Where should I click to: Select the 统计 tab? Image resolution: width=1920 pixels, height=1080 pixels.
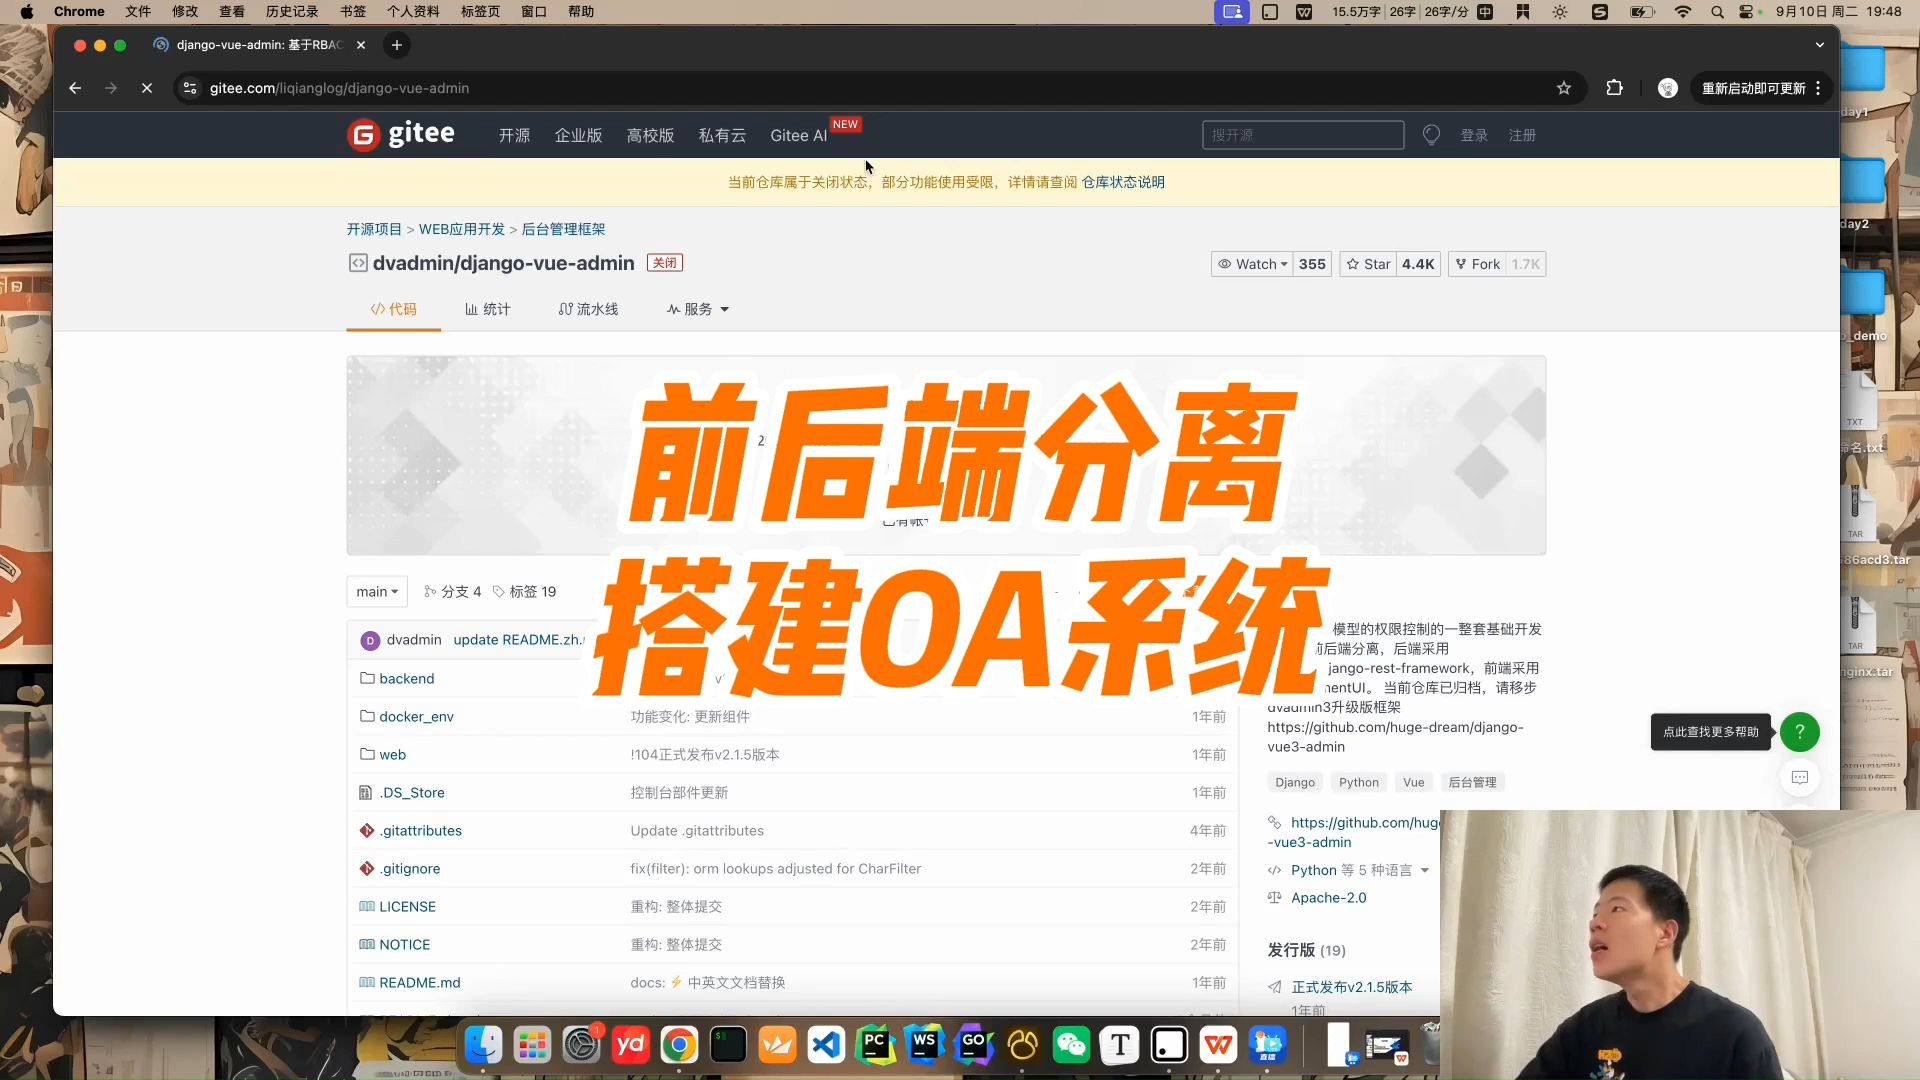click(488, 309)
